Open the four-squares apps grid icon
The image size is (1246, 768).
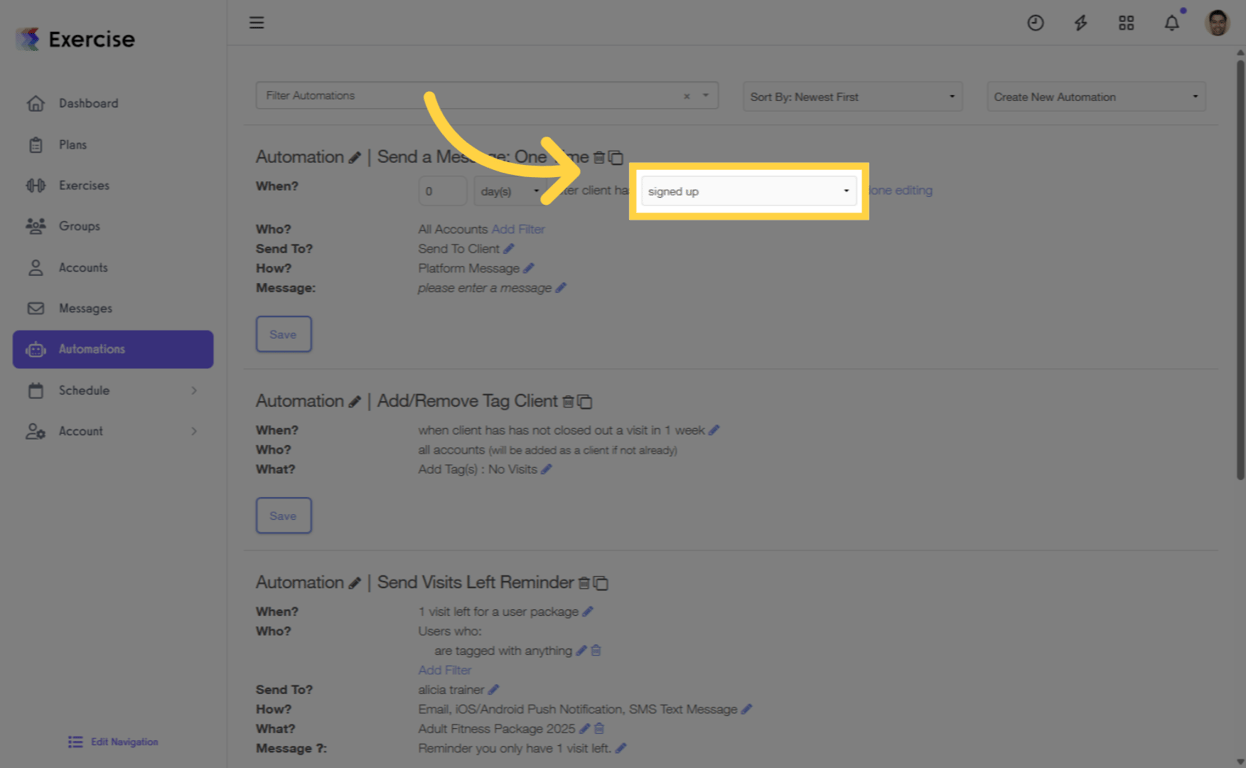(1126, 22)
